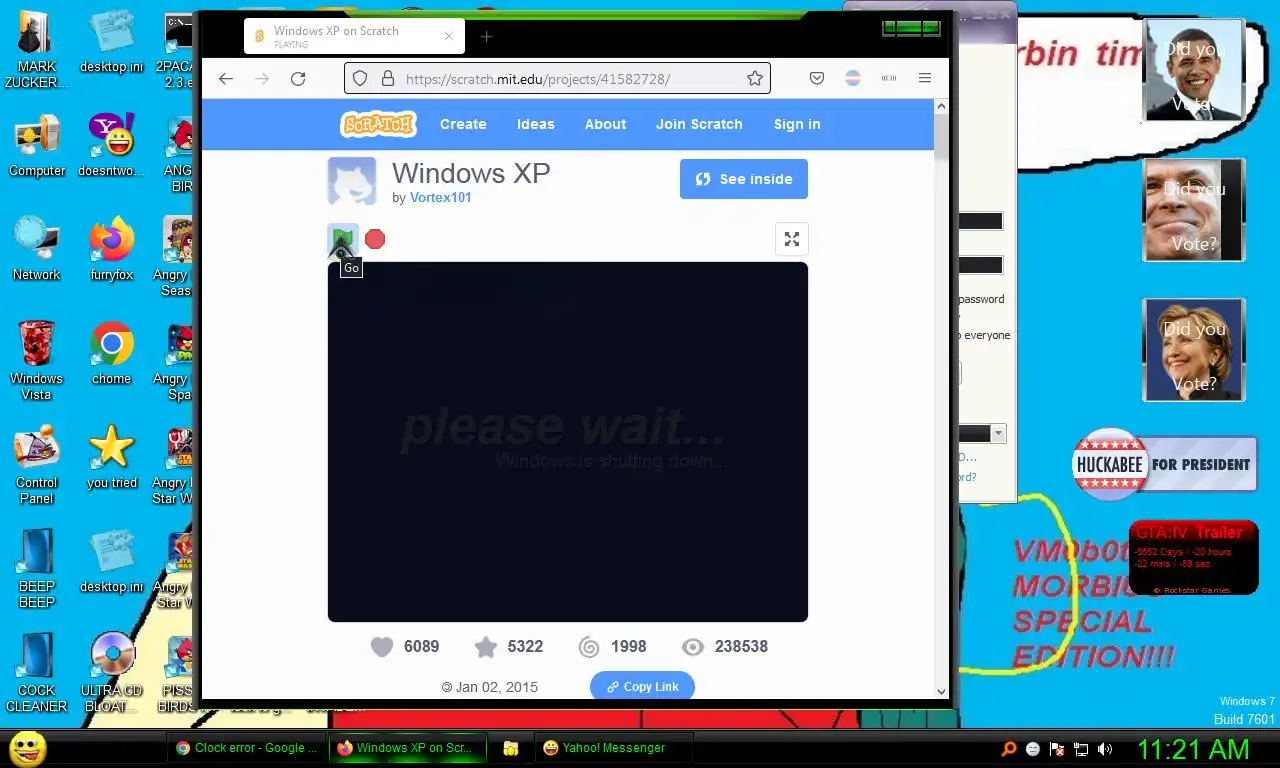
Task: Open the COCK CLEANER desktop icon
Action: (x=37, y=673)
